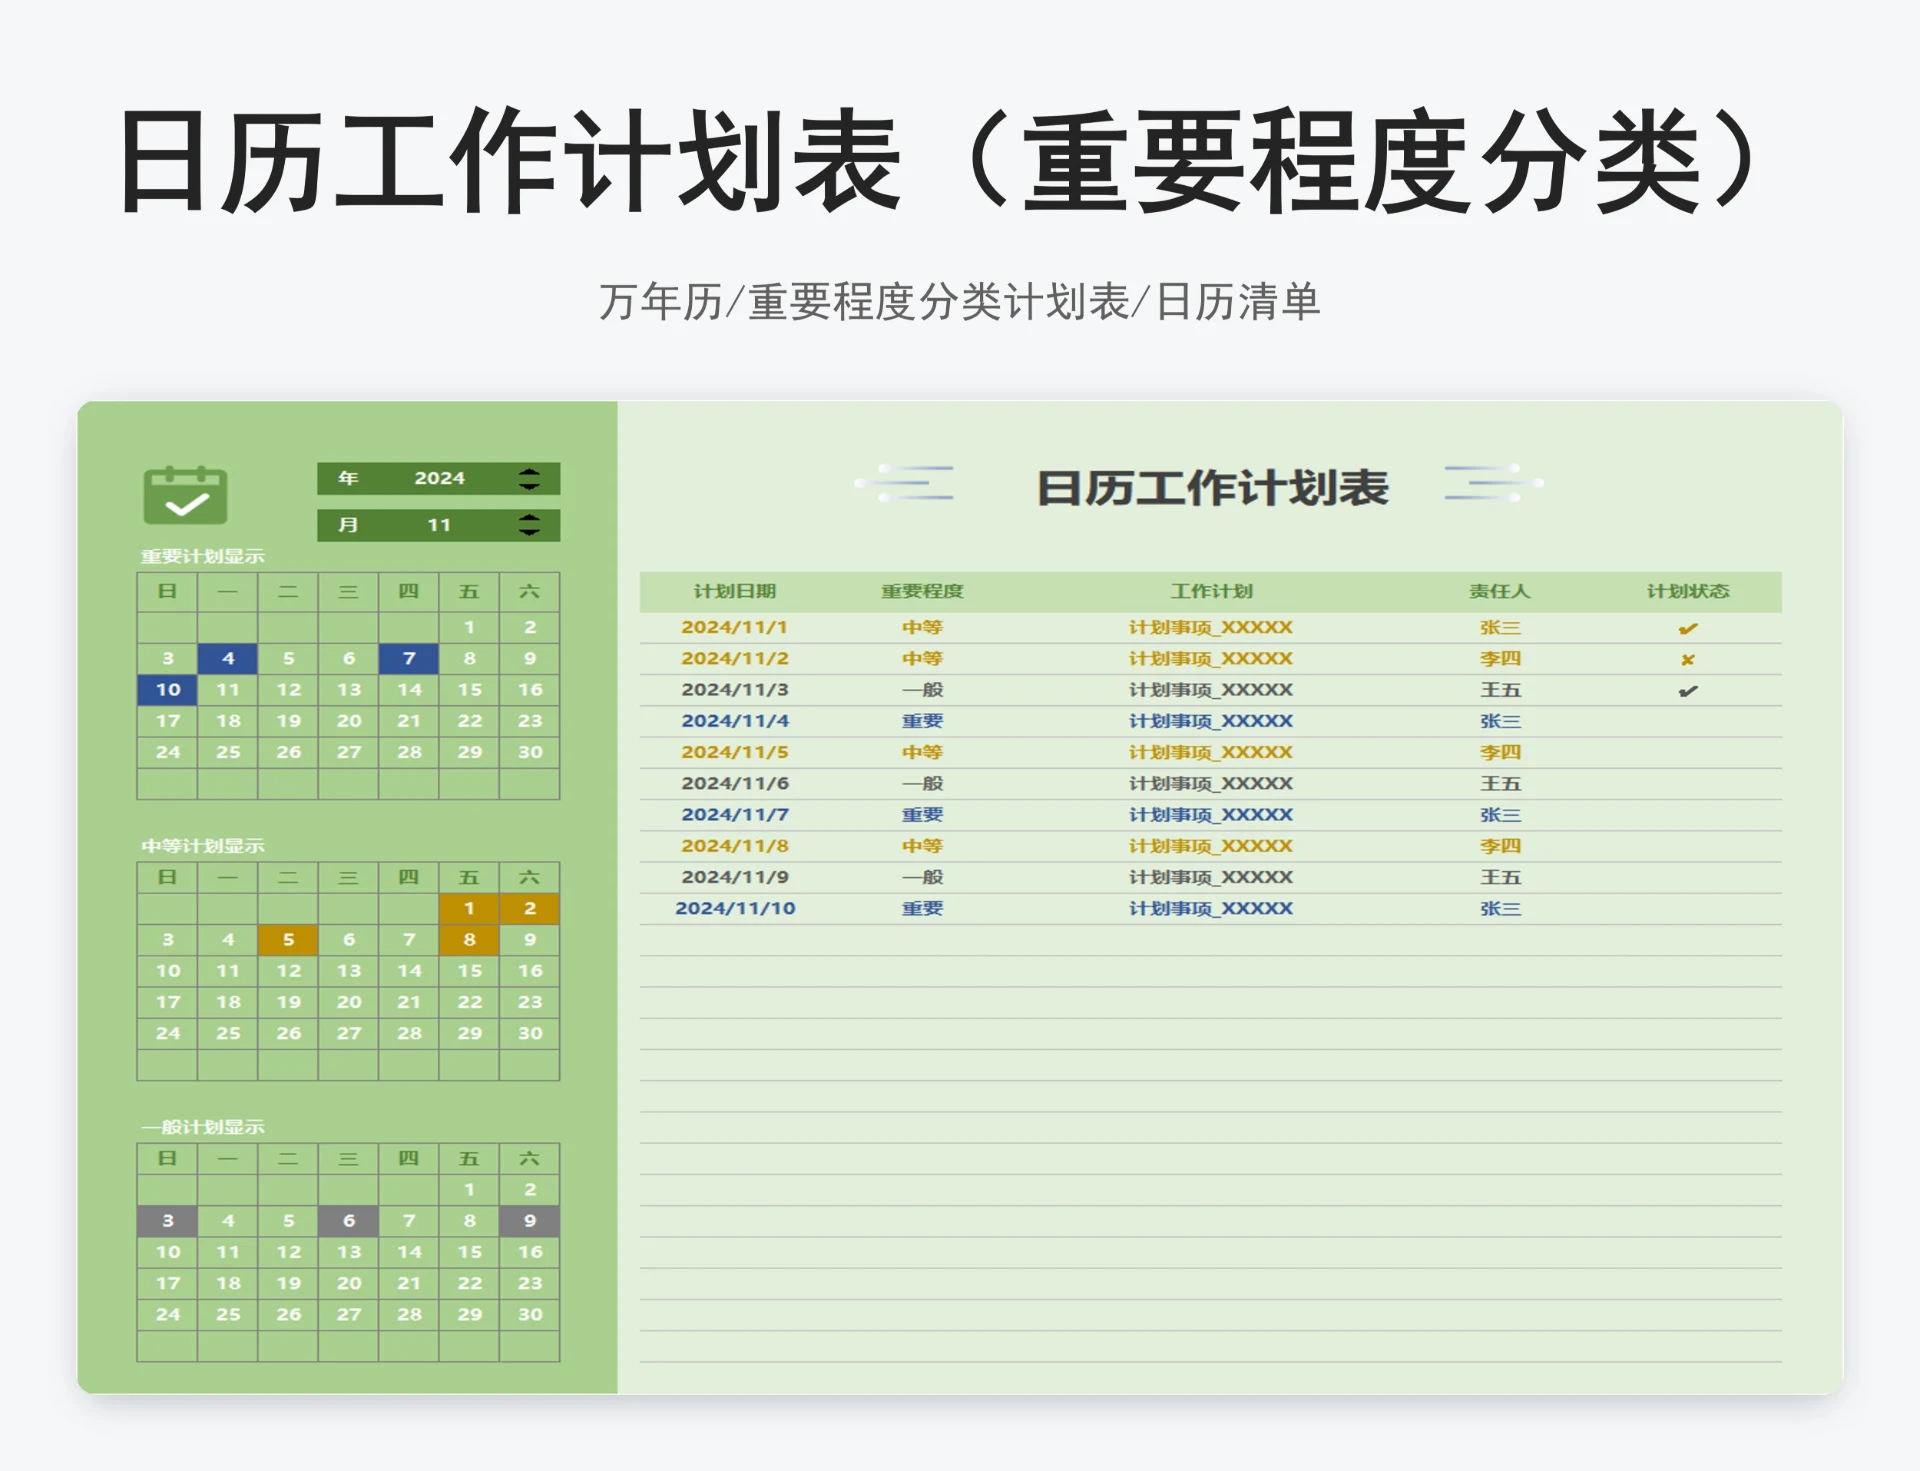The height and width of the screenshot is (1471, 1920).
Task: Select 张三 responsible person for 2024/11/4
Action: coord(1499,720)
